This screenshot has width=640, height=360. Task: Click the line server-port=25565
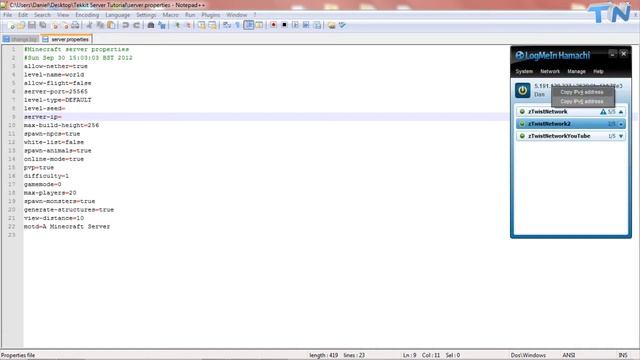[56, 91]
